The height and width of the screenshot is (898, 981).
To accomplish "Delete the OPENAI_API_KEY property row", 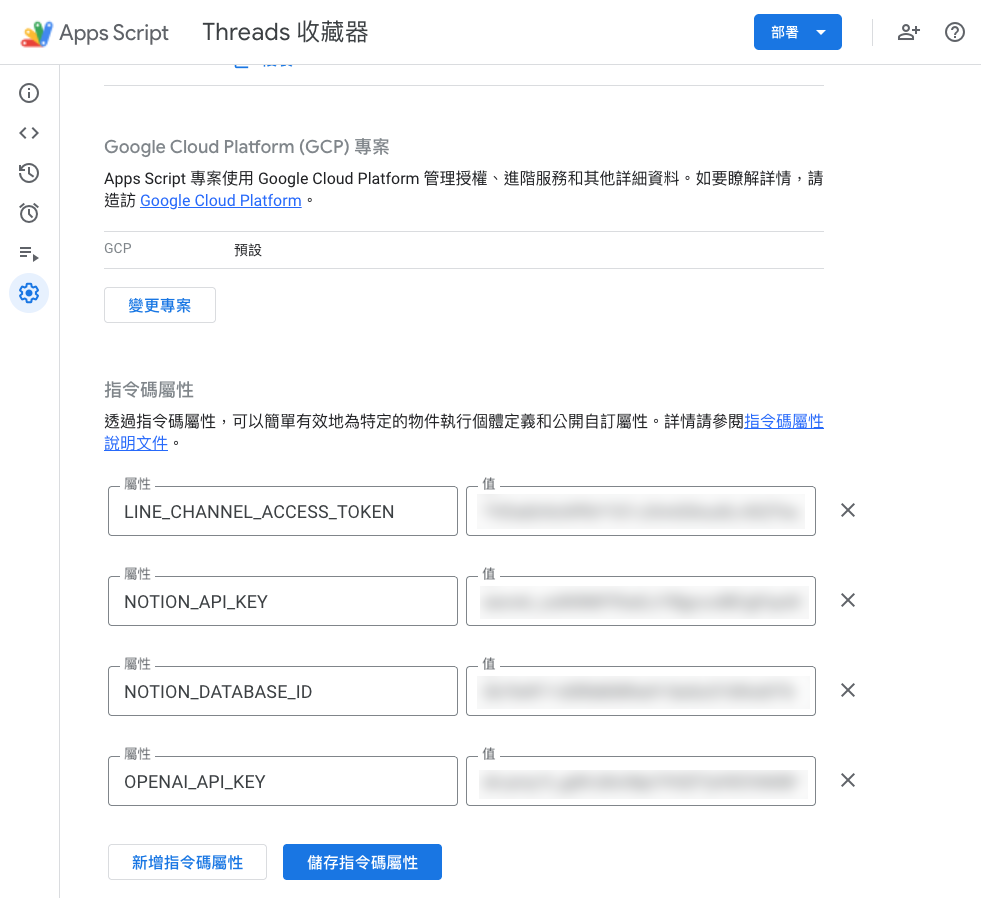I will [847, 780].
